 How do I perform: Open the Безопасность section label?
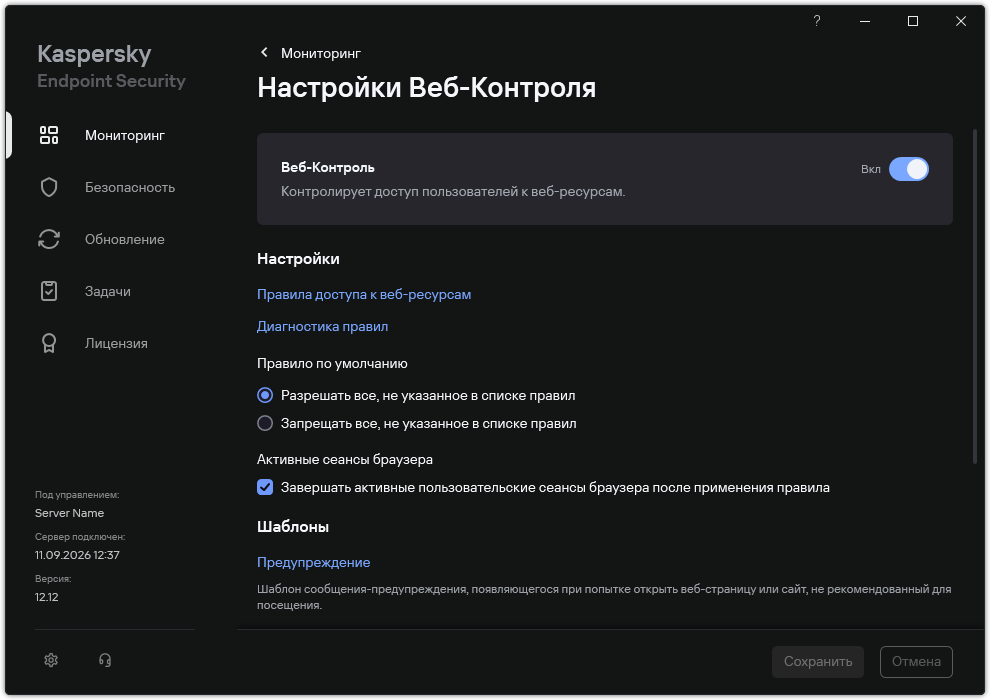(x=130, y=187)
